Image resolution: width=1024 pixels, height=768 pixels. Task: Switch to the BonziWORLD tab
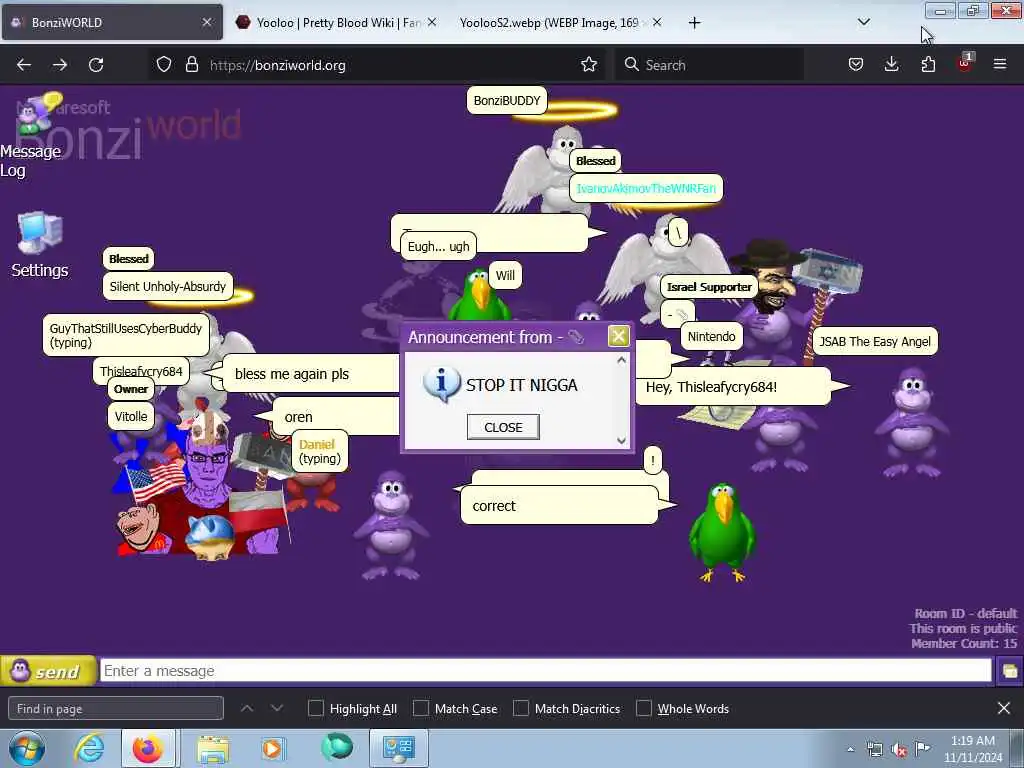(112, 22)
